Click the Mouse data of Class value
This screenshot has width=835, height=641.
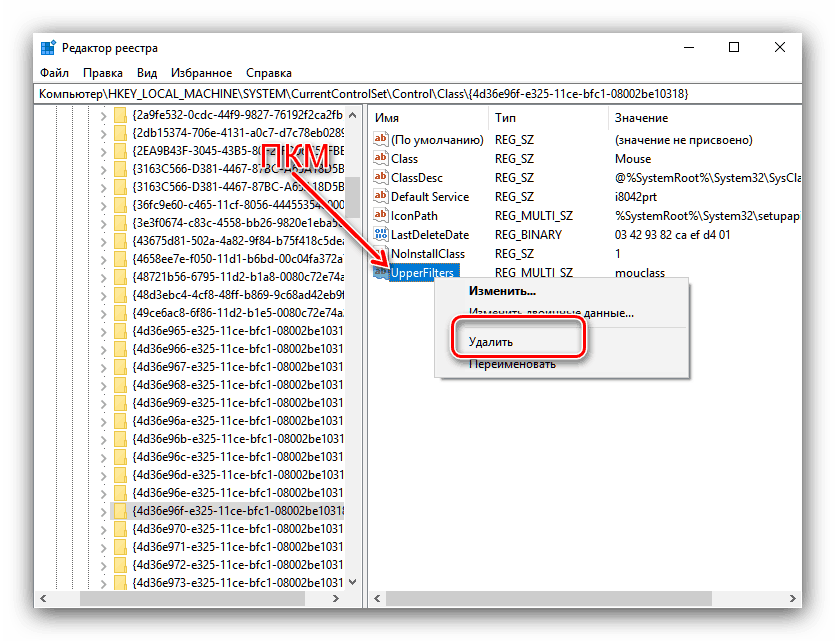click(x=633, y=159)
